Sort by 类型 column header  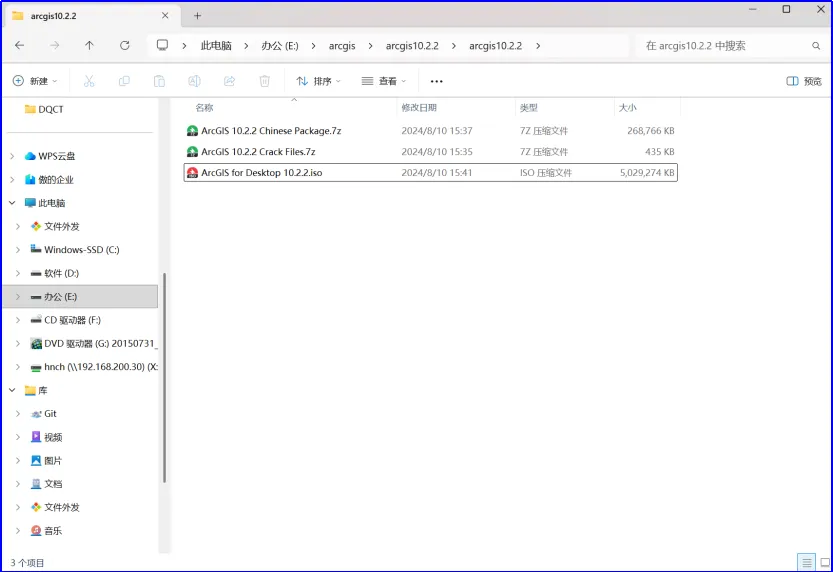tap(529, 108)
